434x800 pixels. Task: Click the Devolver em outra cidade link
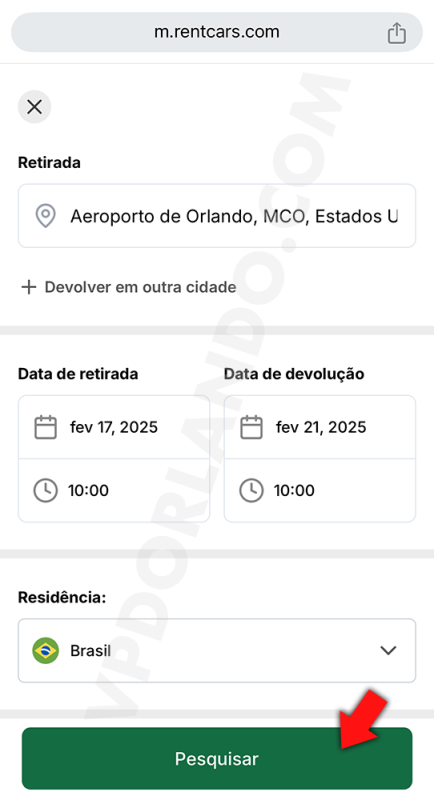tap(140, 287)
